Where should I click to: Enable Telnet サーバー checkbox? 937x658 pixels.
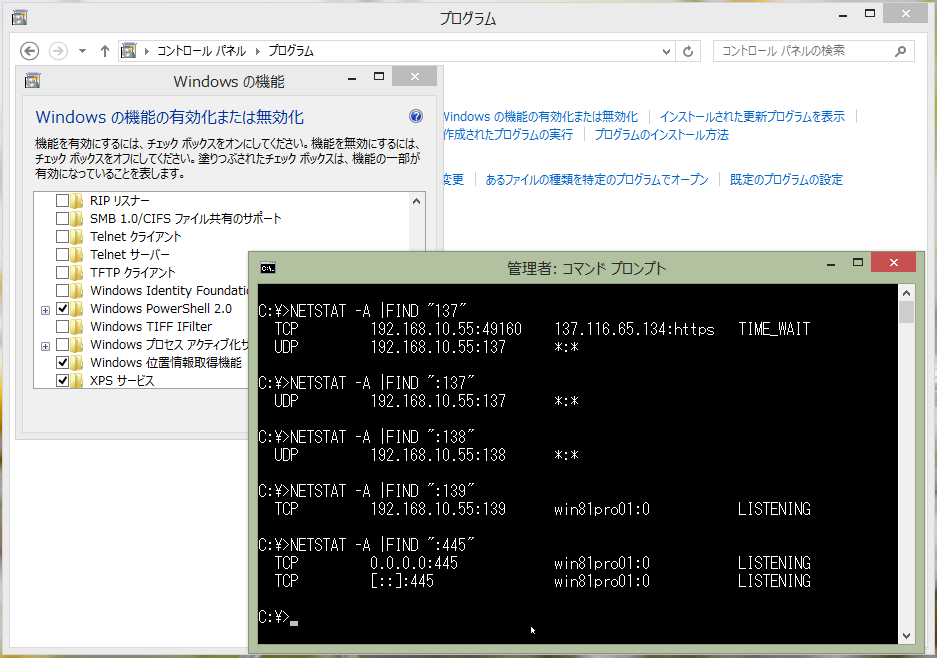click(x=62, y=254)
